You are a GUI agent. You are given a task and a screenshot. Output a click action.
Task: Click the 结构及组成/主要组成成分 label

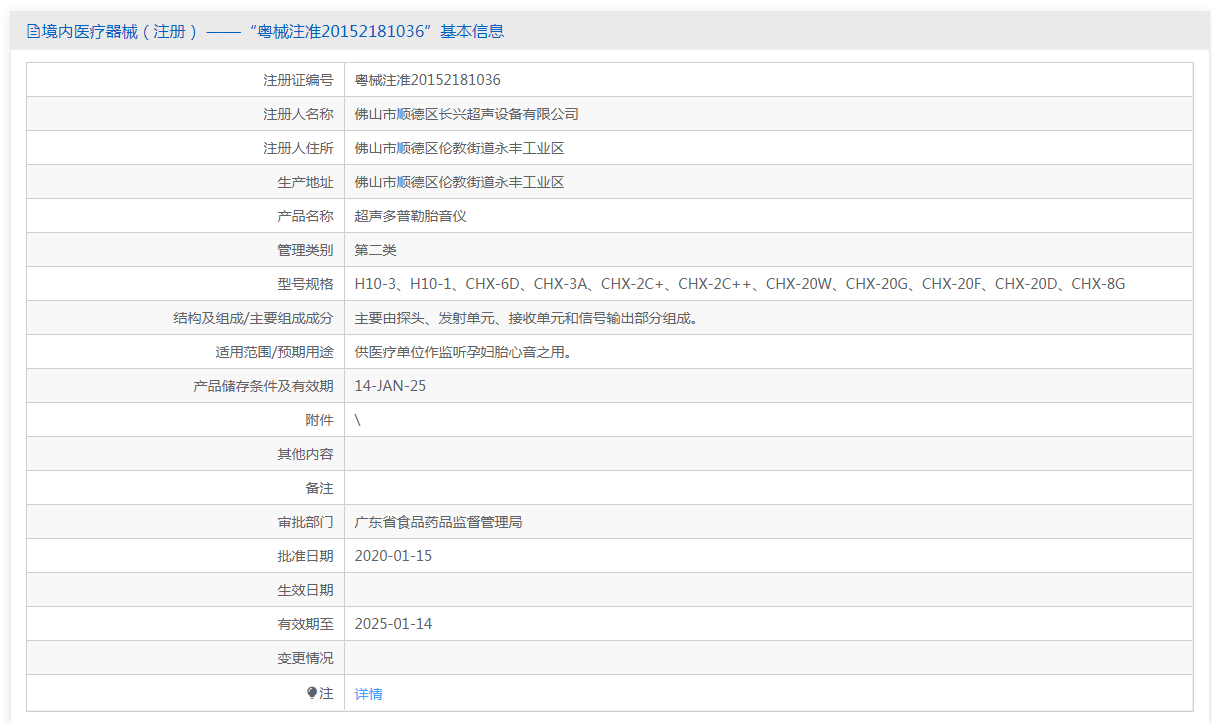tap(253, 318)
